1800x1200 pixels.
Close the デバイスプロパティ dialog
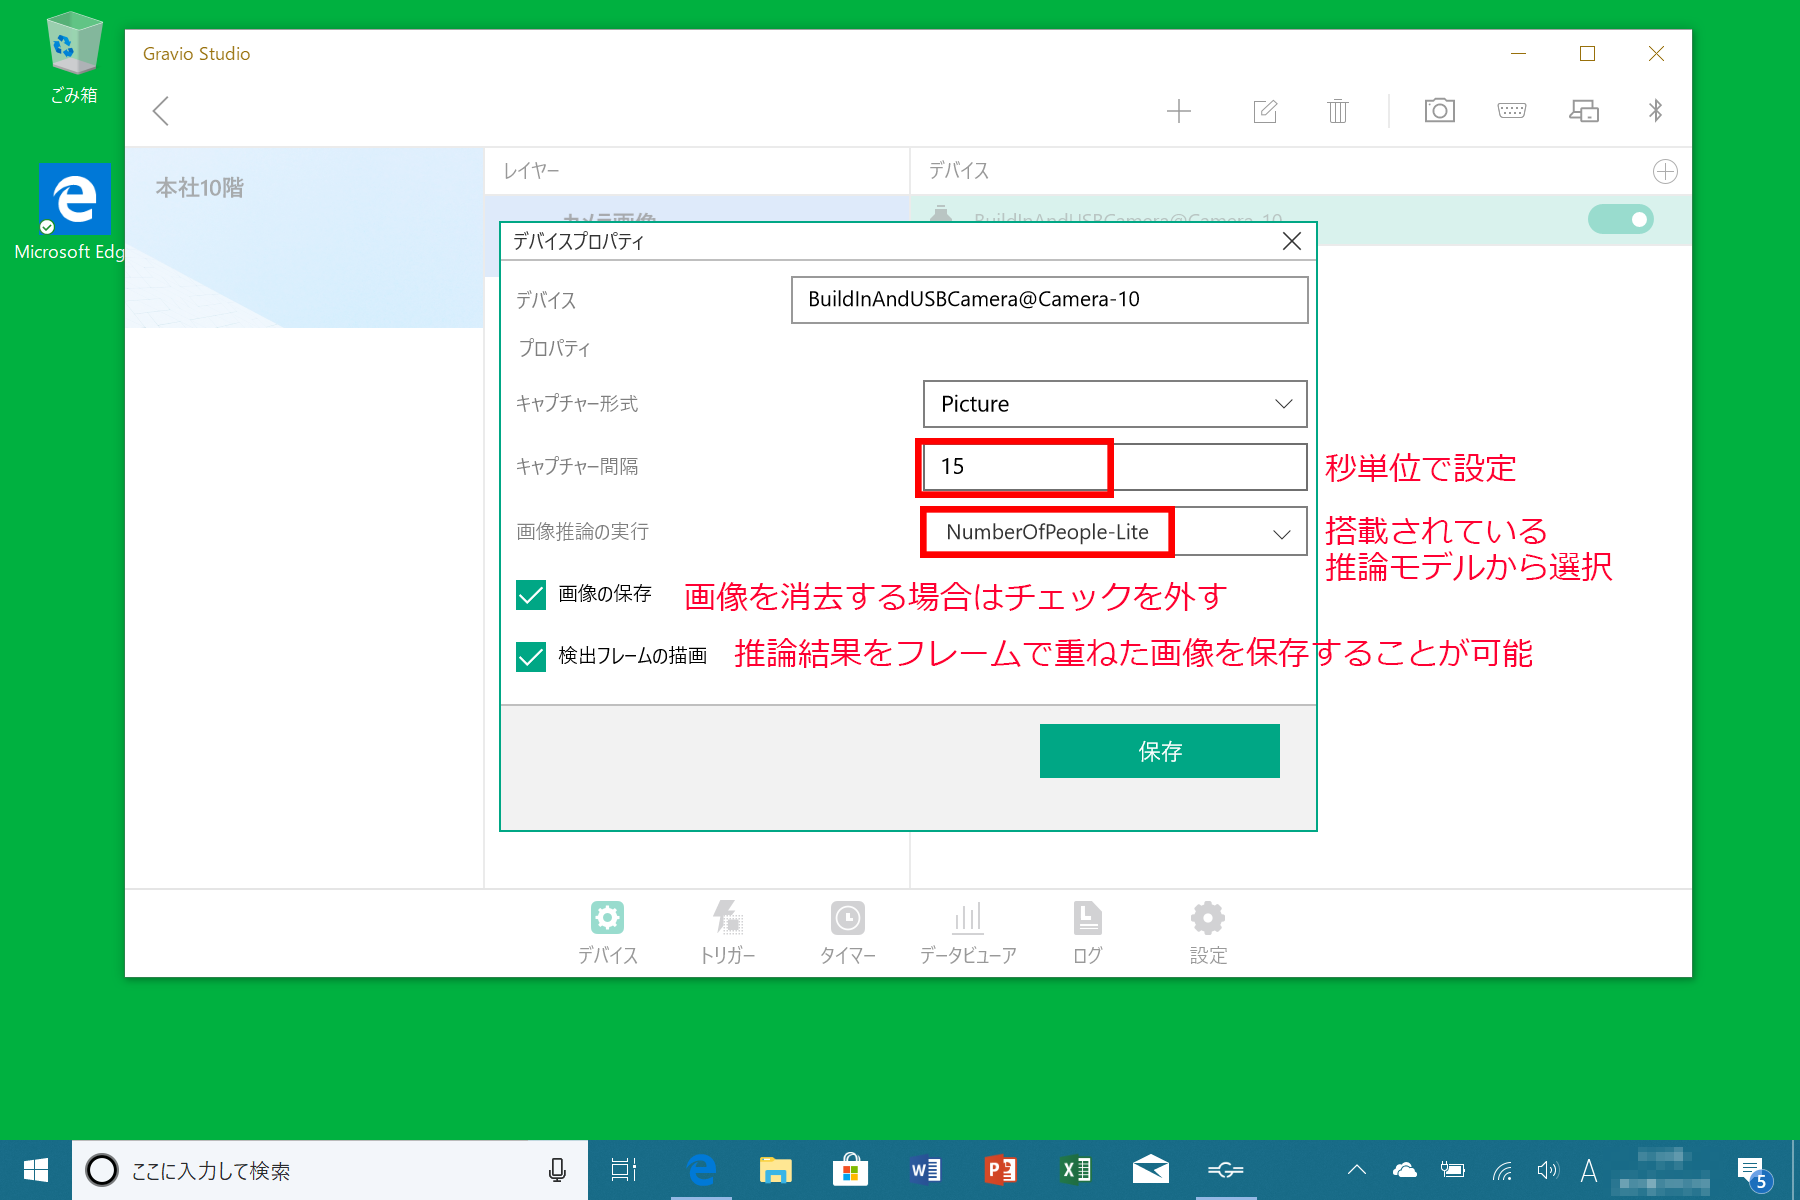(1292, 241)
